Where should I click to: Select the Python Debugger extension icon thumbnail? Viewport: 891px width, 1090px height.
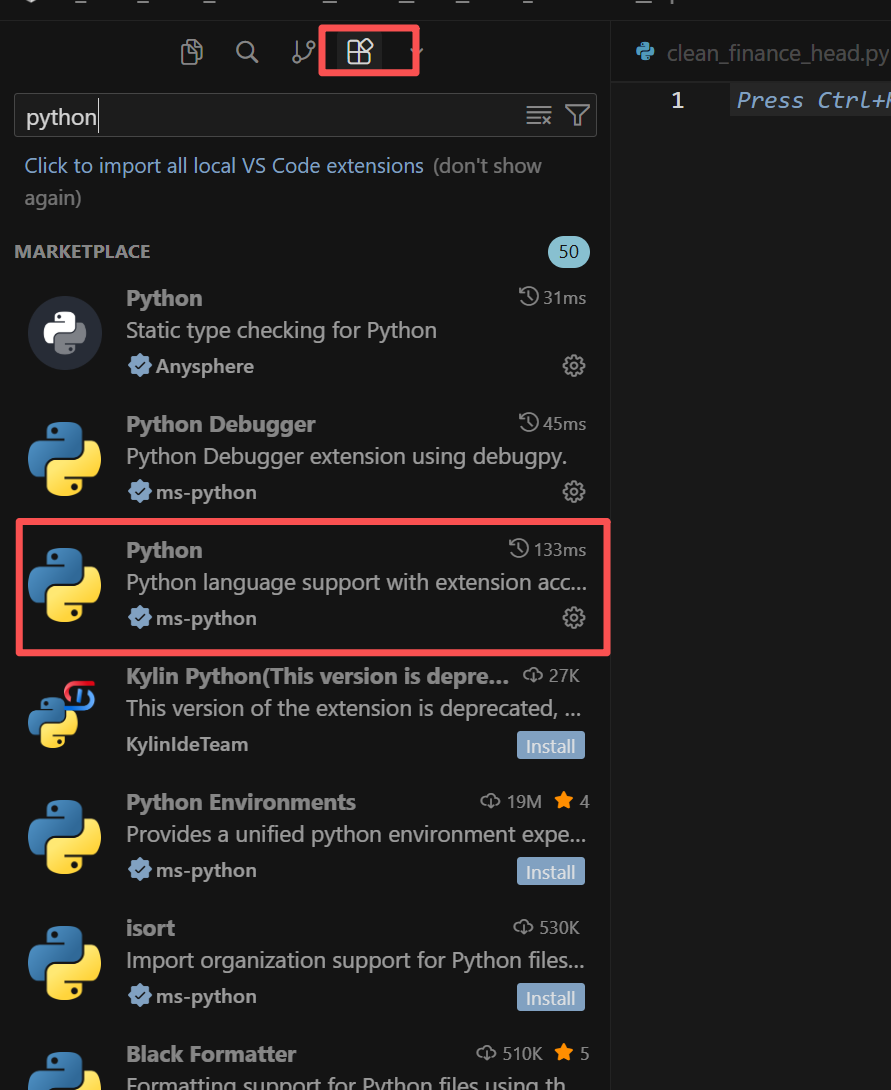tap(65, 459)
